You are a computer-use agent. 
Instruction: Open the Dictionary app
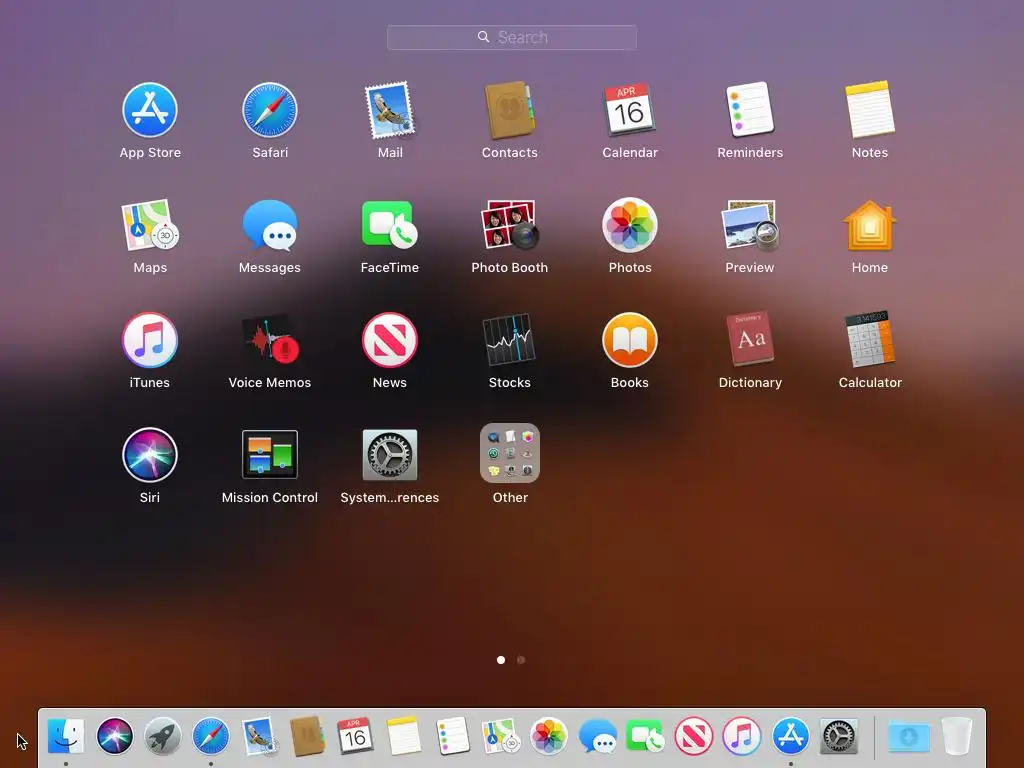click(750, 340)
